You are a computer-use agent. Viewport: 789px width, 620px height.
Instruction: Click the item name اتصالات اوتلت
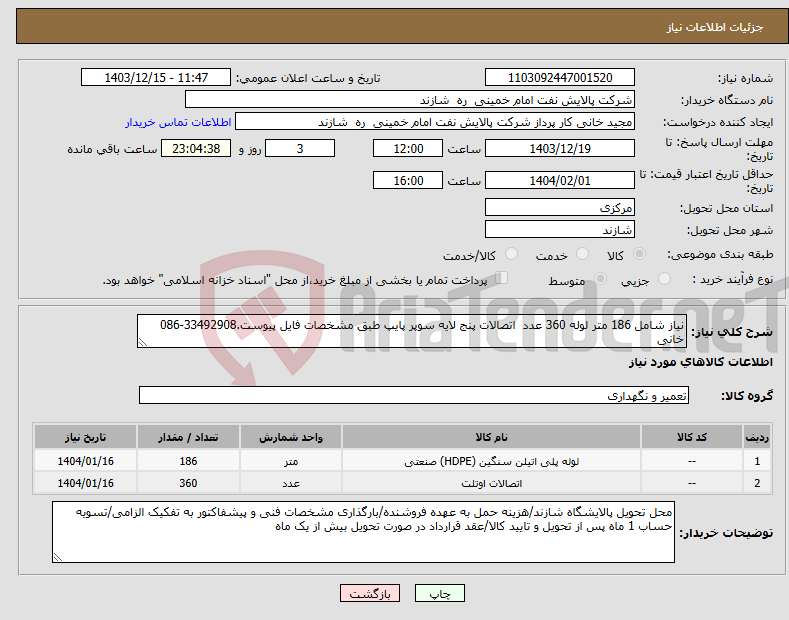[x=491, y=483]
